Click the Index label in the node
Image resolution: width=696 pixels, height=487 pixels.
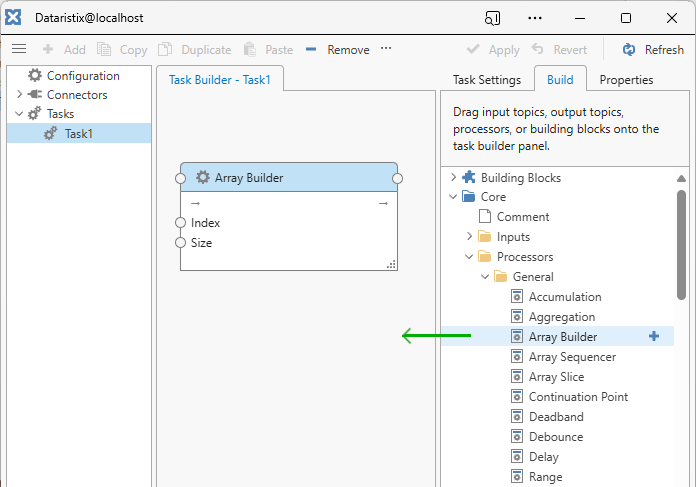[x=205, y=223]
